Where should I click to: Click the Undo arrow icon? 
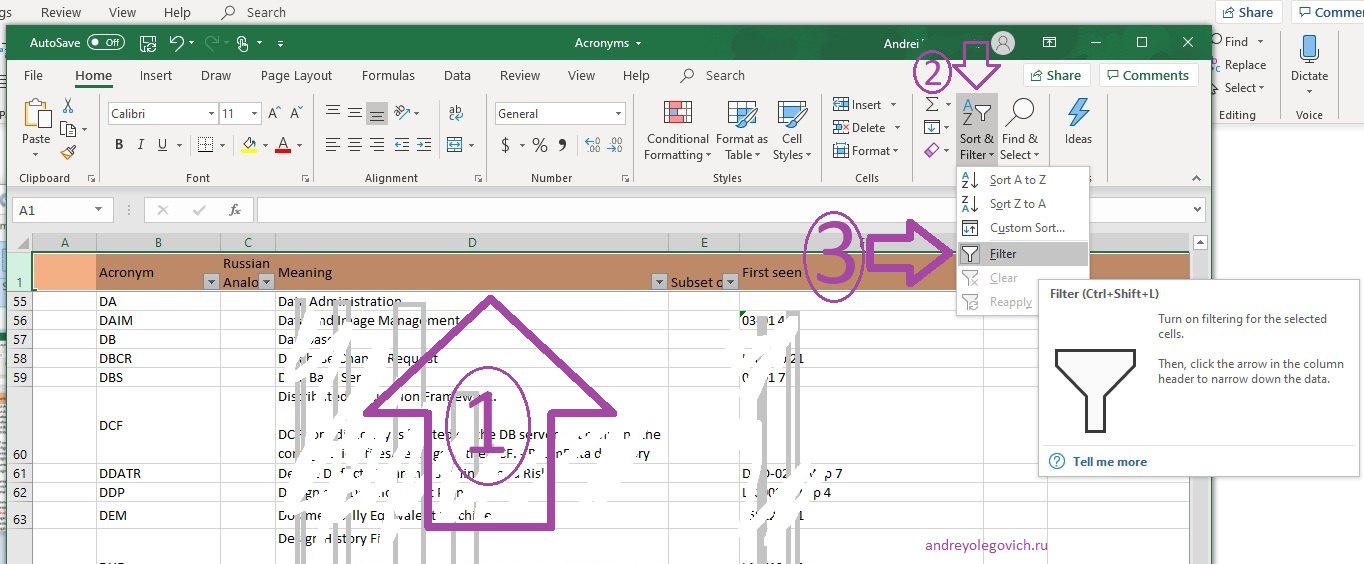(176, 43)
